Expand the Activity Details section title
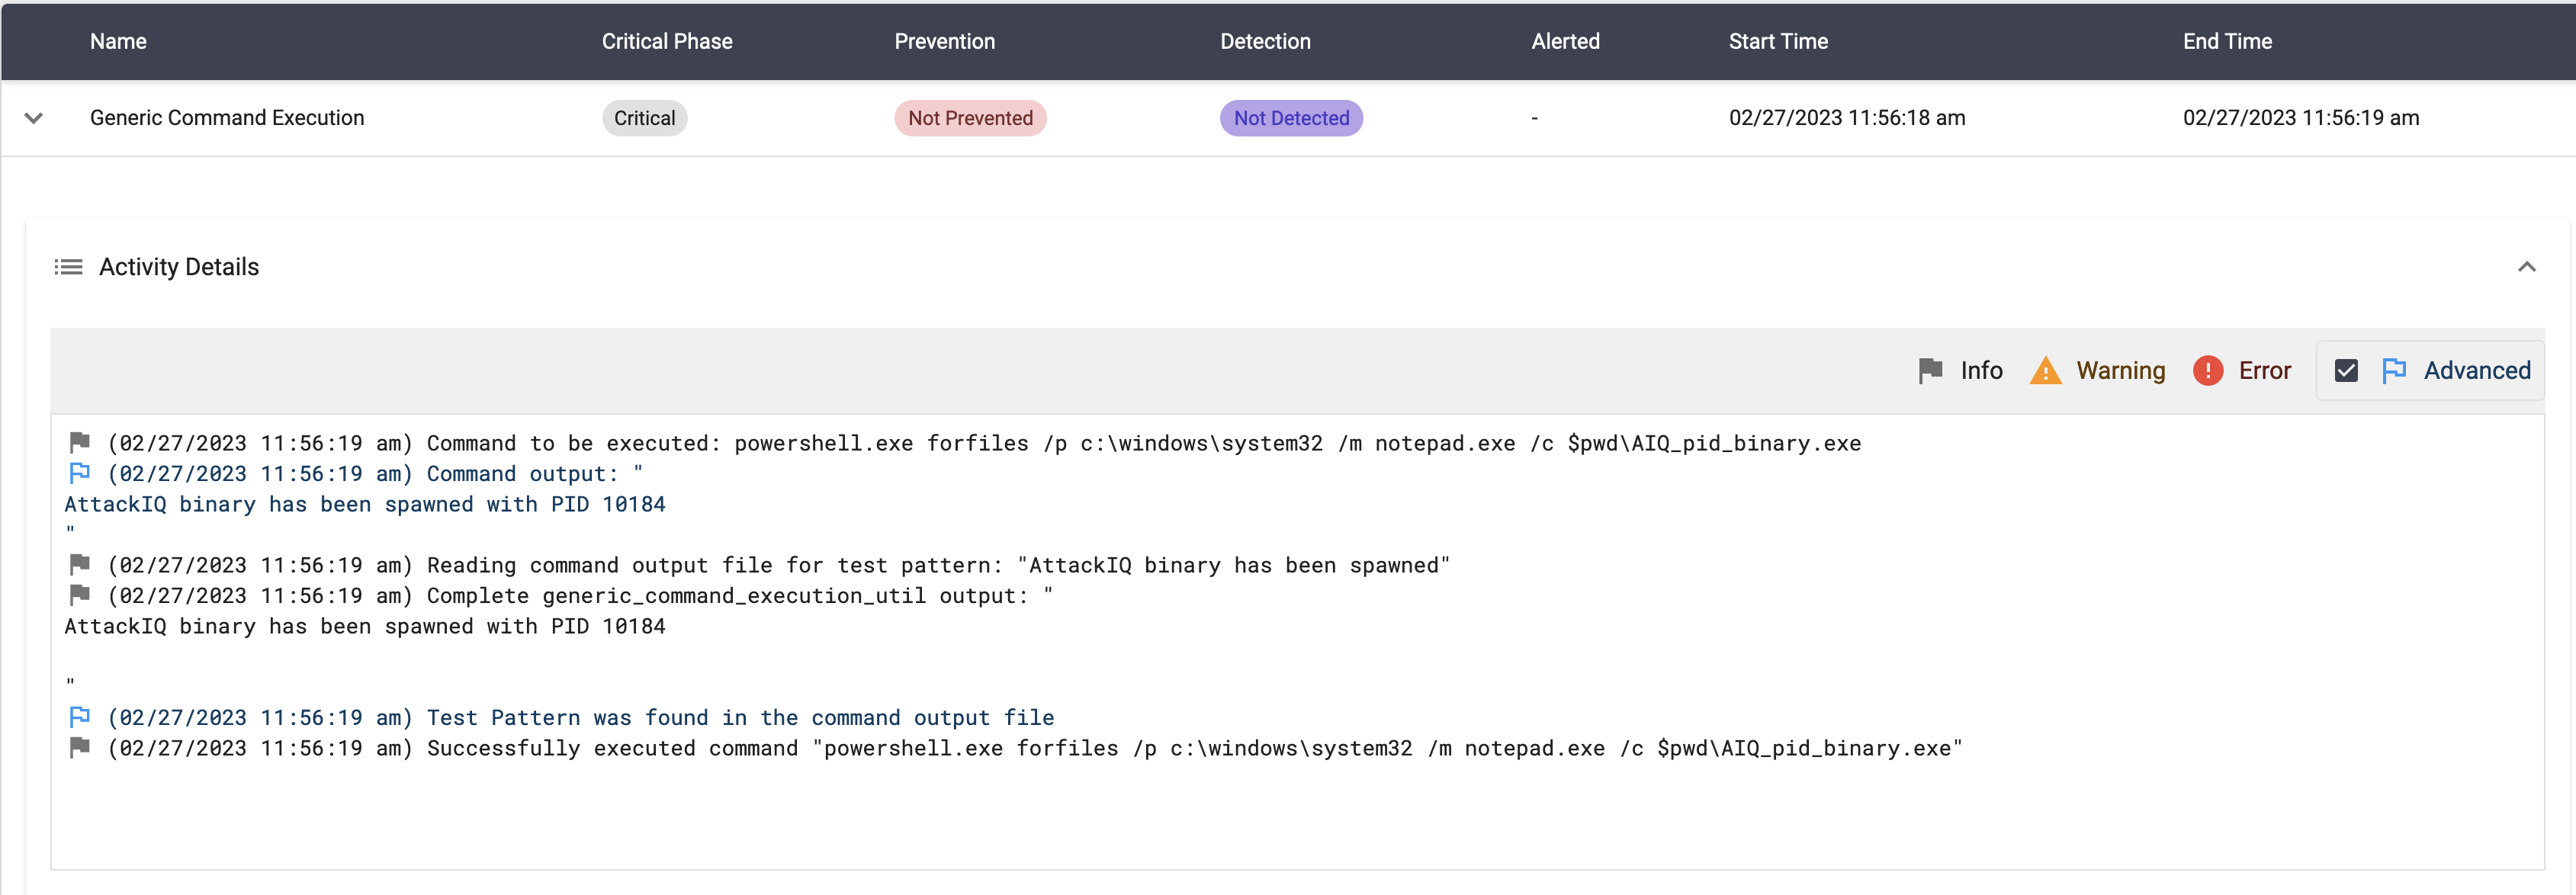Viewport: 2576px width, 895px height. pos(179,267)
